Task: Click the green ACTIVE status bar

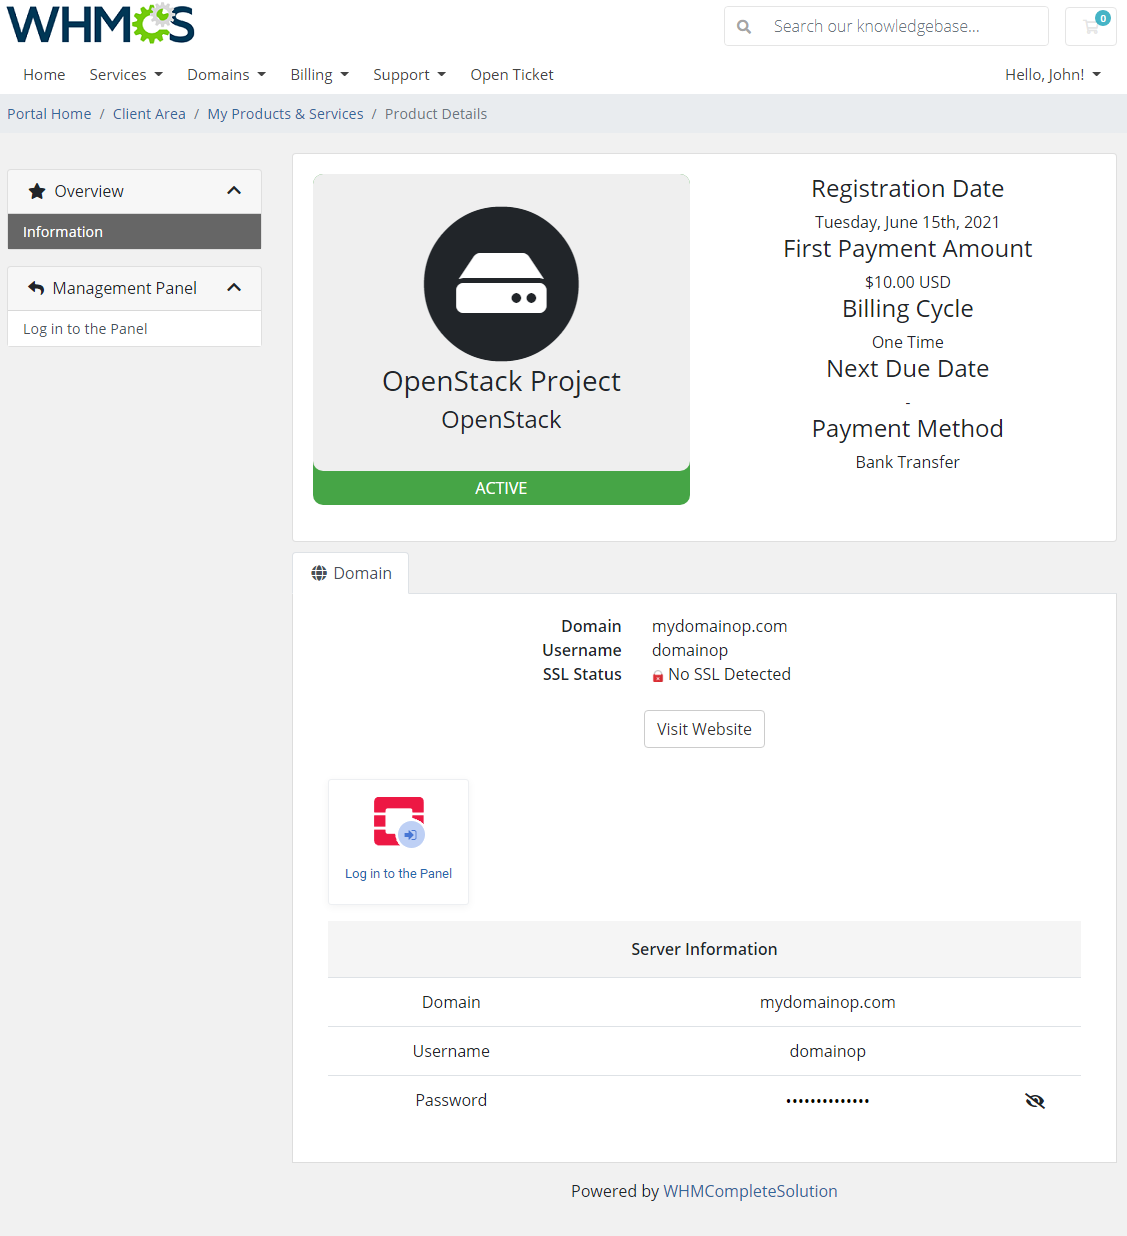Action: click(501, 488)
